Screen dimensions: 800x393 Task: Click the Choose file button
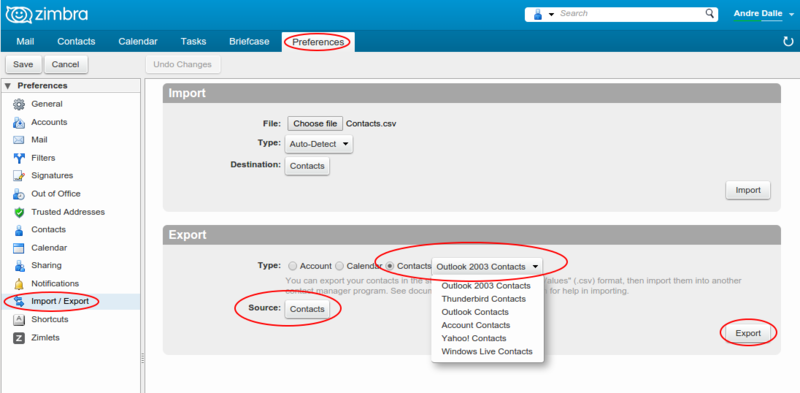click(315, 124)
